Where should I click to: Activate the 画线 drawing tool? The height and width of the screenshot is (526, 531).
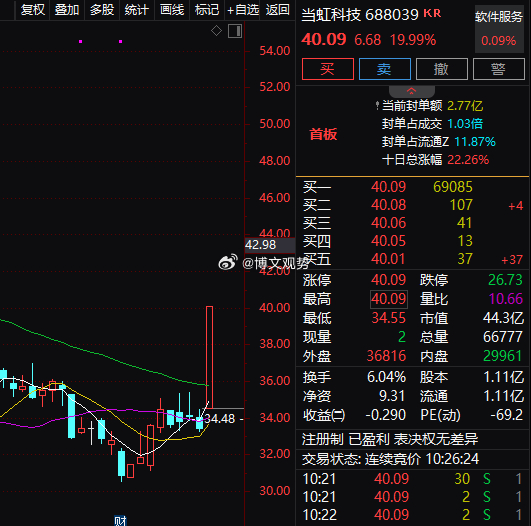172,9
